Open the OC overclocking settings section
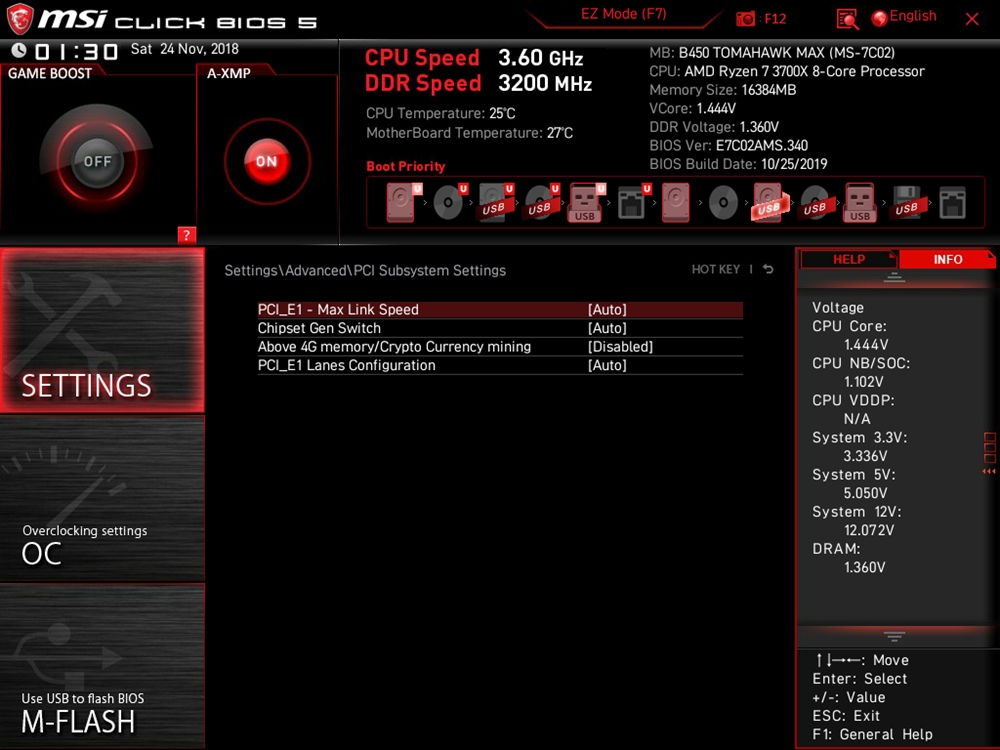 click(102, 499)
